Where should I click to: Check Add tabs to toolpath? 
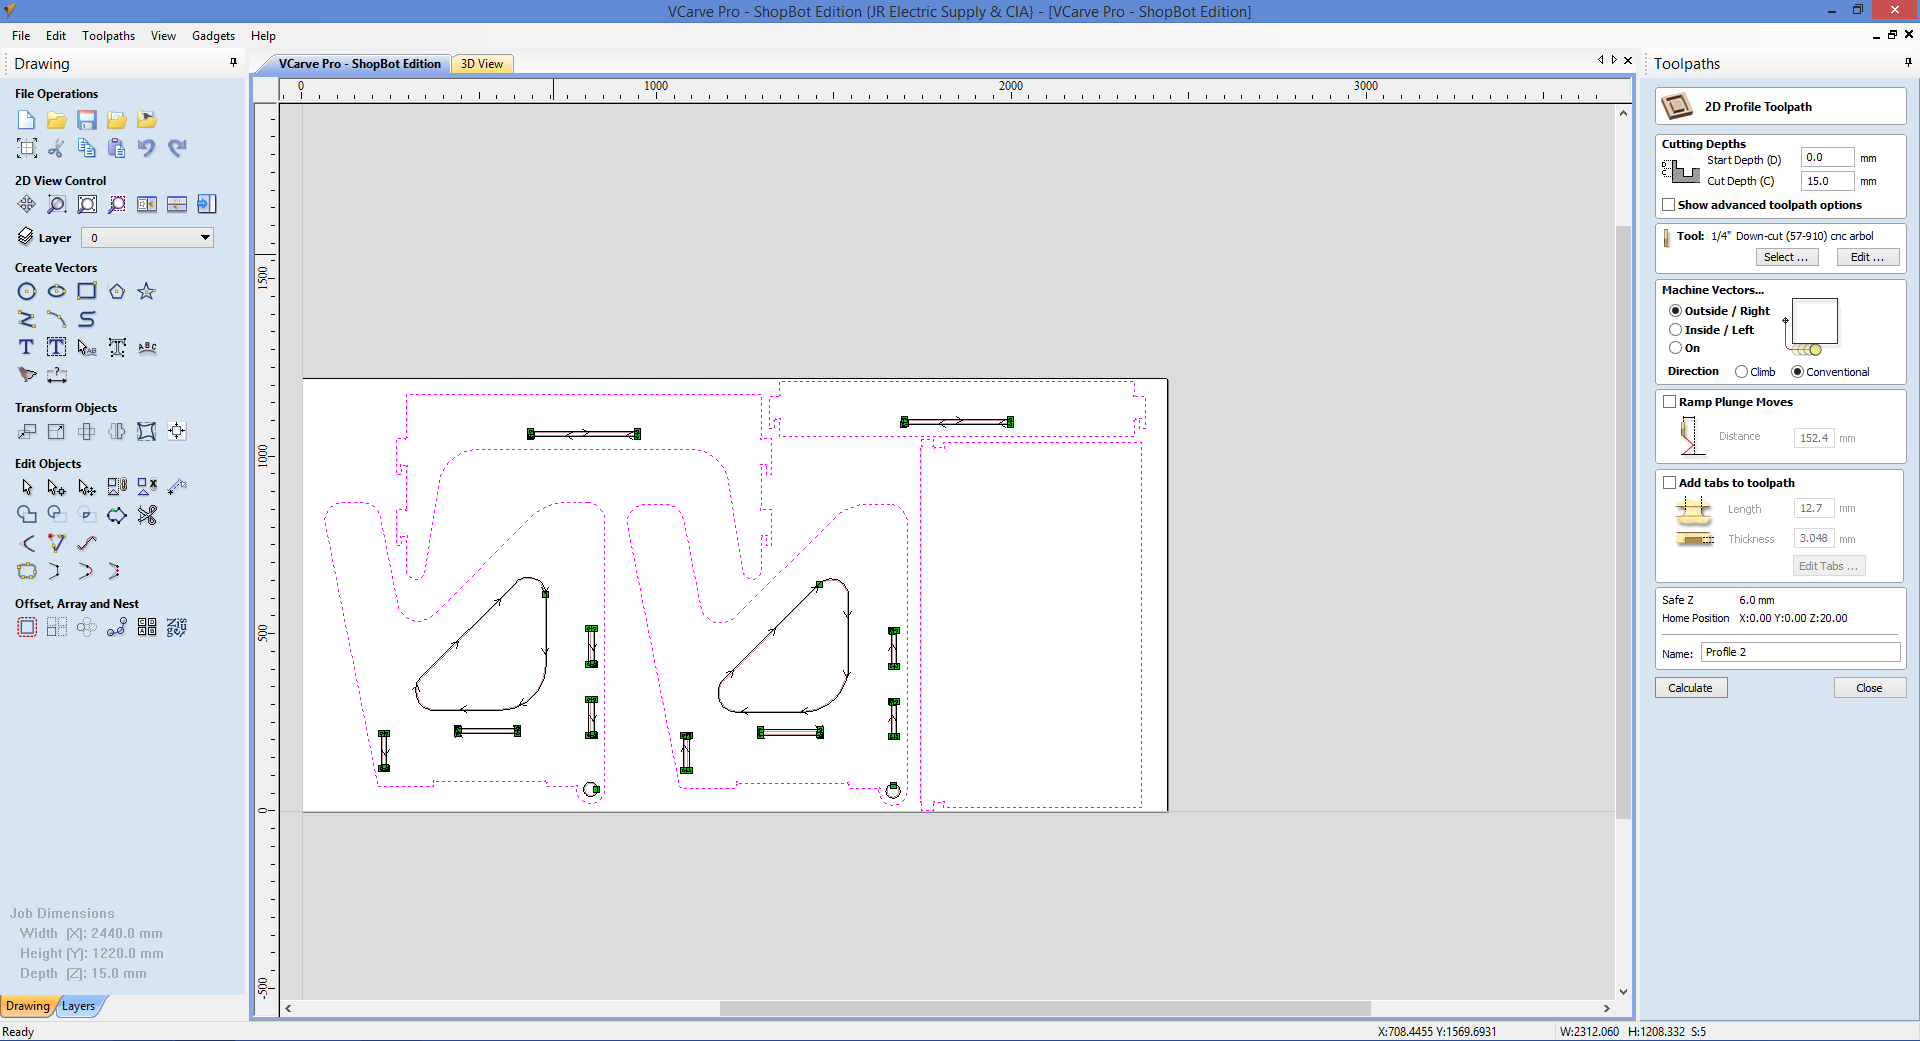click(1669, 483)
